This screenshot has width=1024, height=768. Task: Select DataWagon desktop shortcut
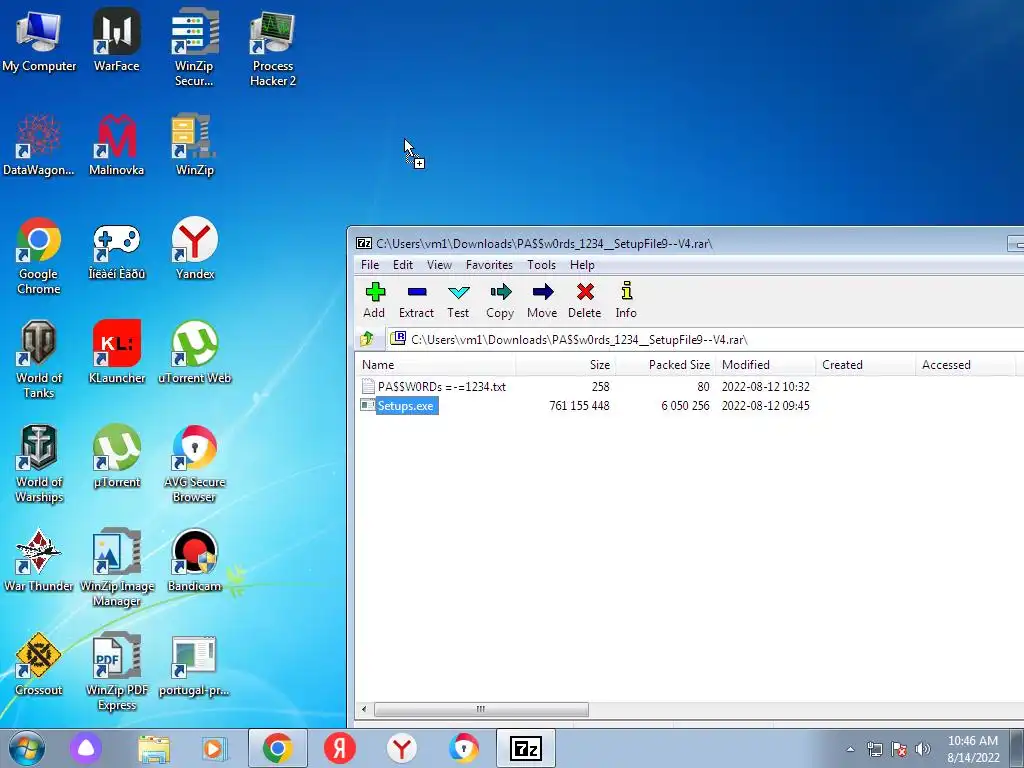(39, 145)
